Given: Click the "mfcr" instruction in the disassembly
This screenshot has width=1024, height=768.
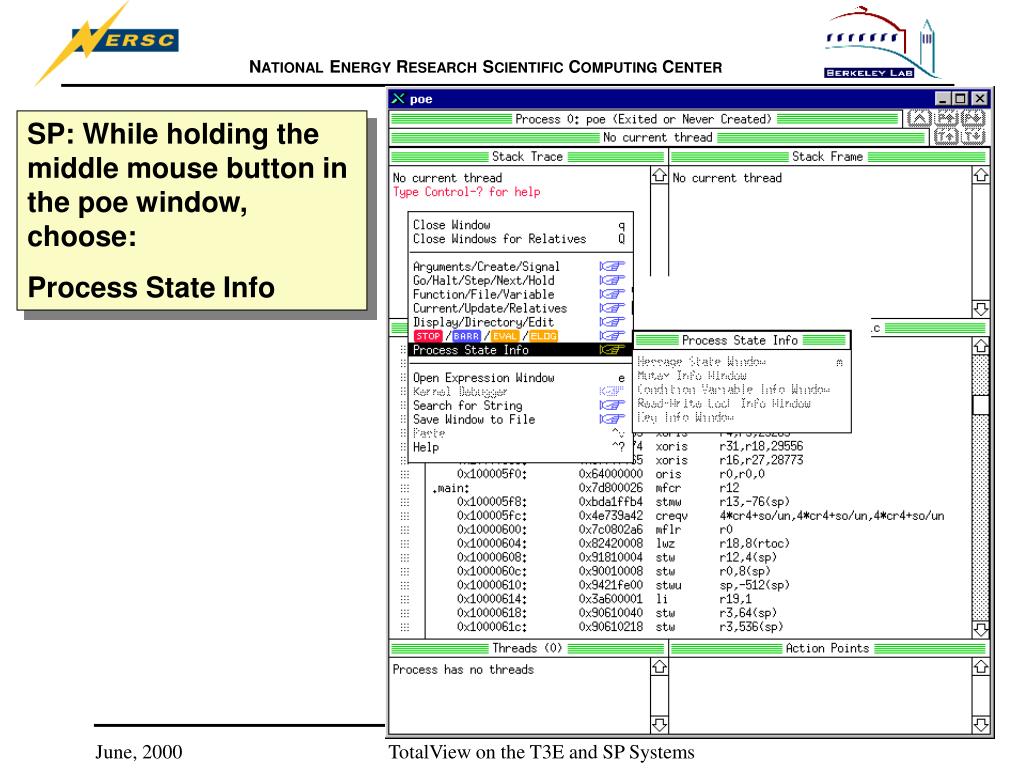Looking at the screenshot, I should tap(668, 488).
